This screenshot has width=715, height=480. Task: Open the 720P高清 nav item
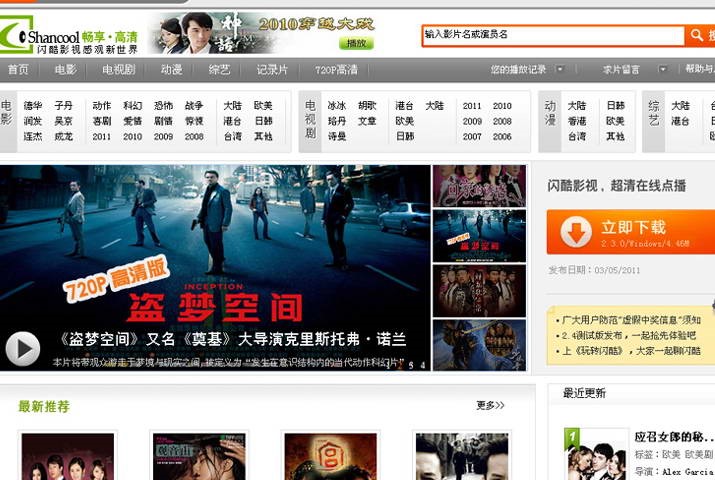336,70
